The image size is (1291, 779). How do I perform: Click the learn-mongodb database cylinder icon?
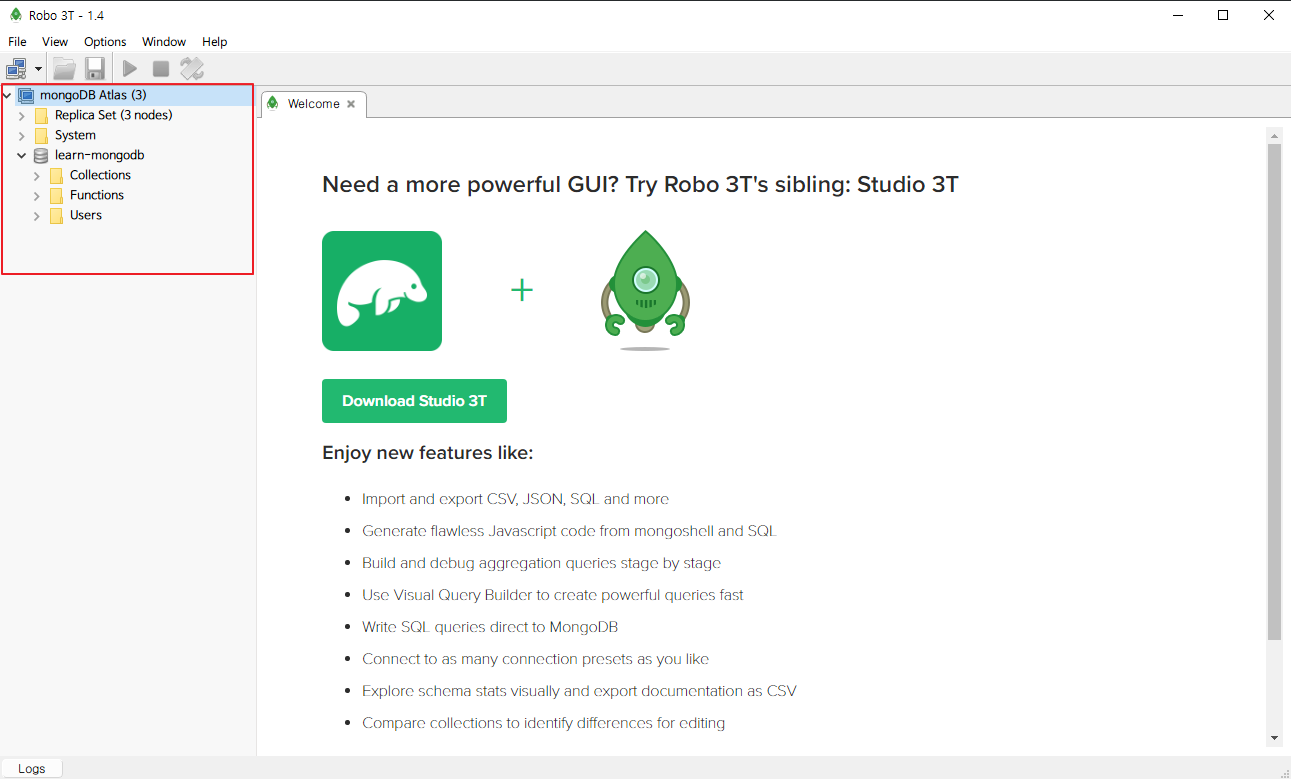(41, 155)
